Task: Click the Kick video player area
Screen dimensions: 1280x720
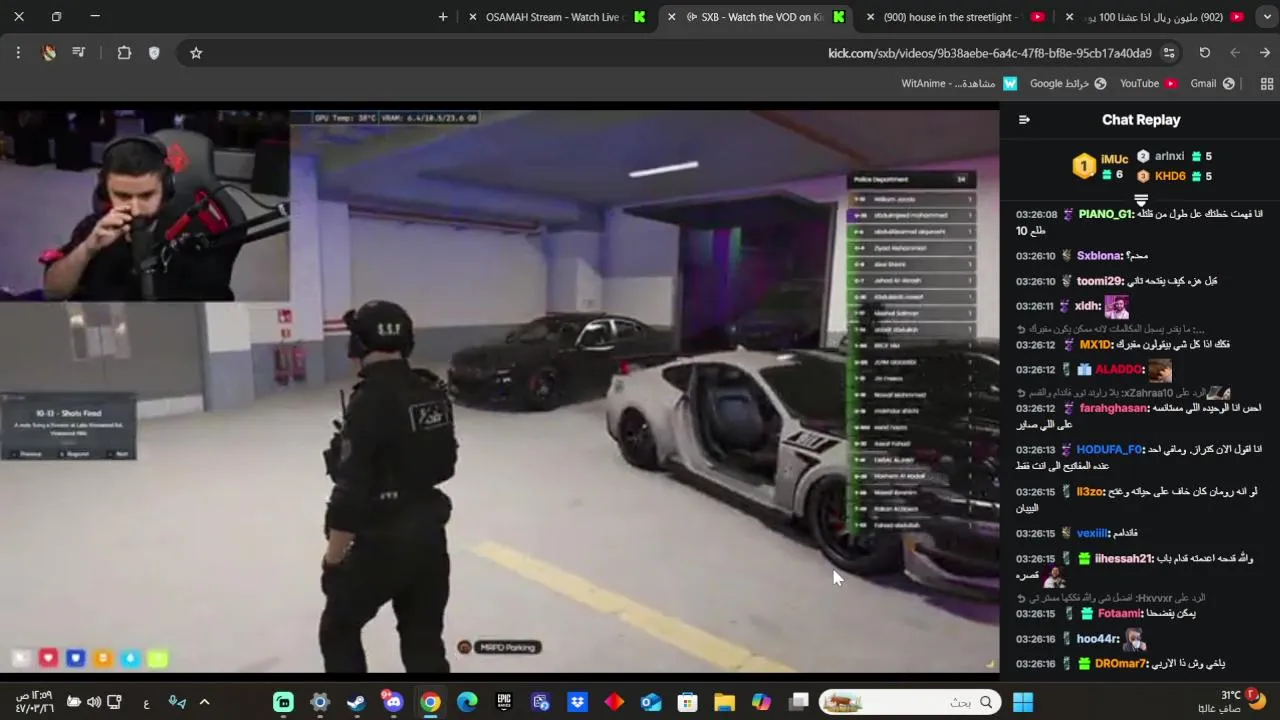Action: point(499,391)
